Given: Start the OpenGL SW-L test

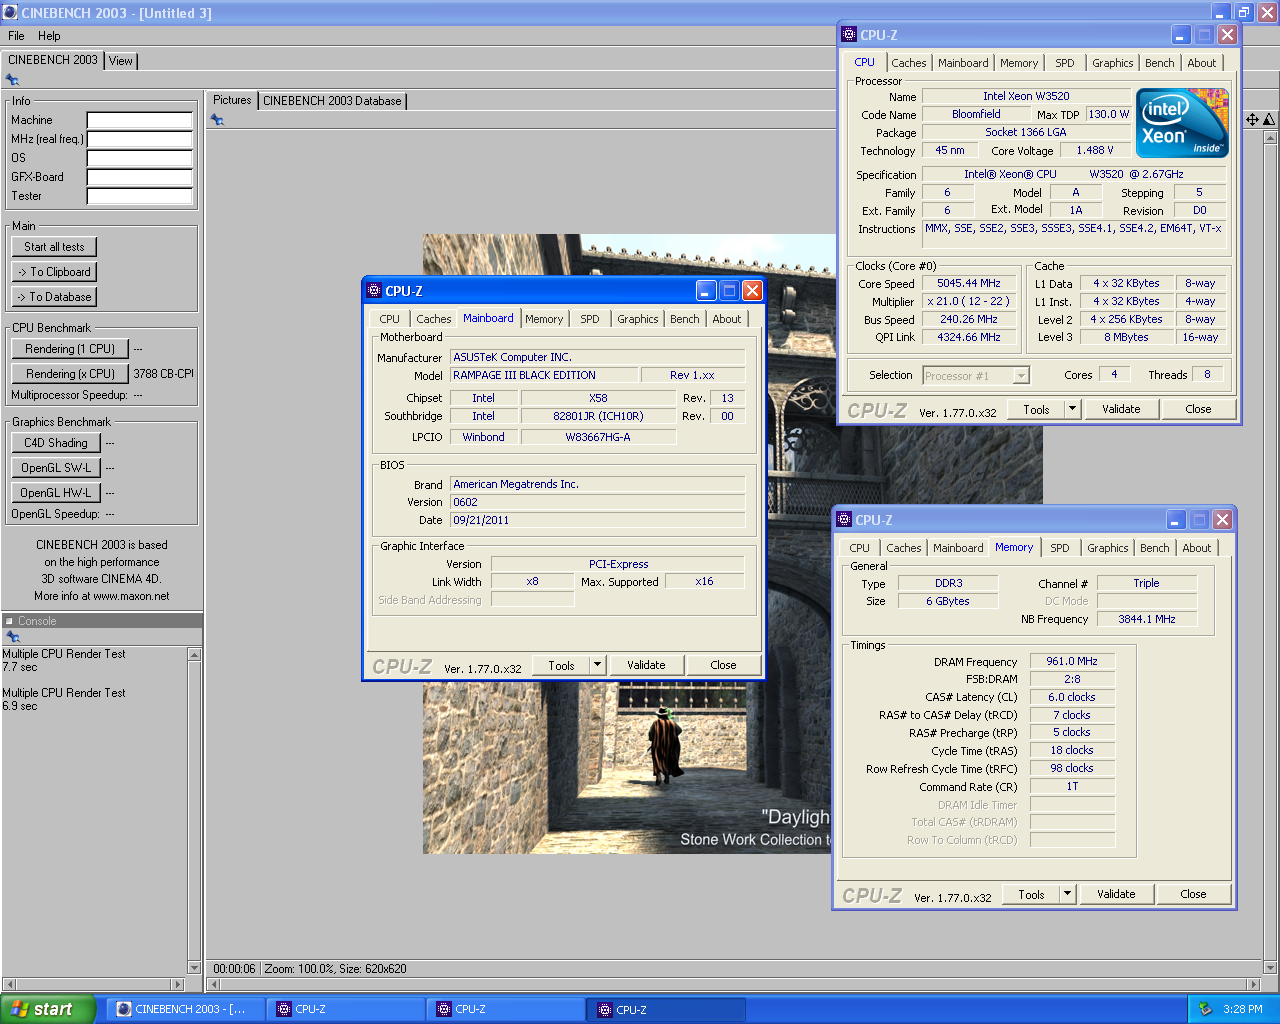Looking at the screenshot, I should click(x=56, y=468).
